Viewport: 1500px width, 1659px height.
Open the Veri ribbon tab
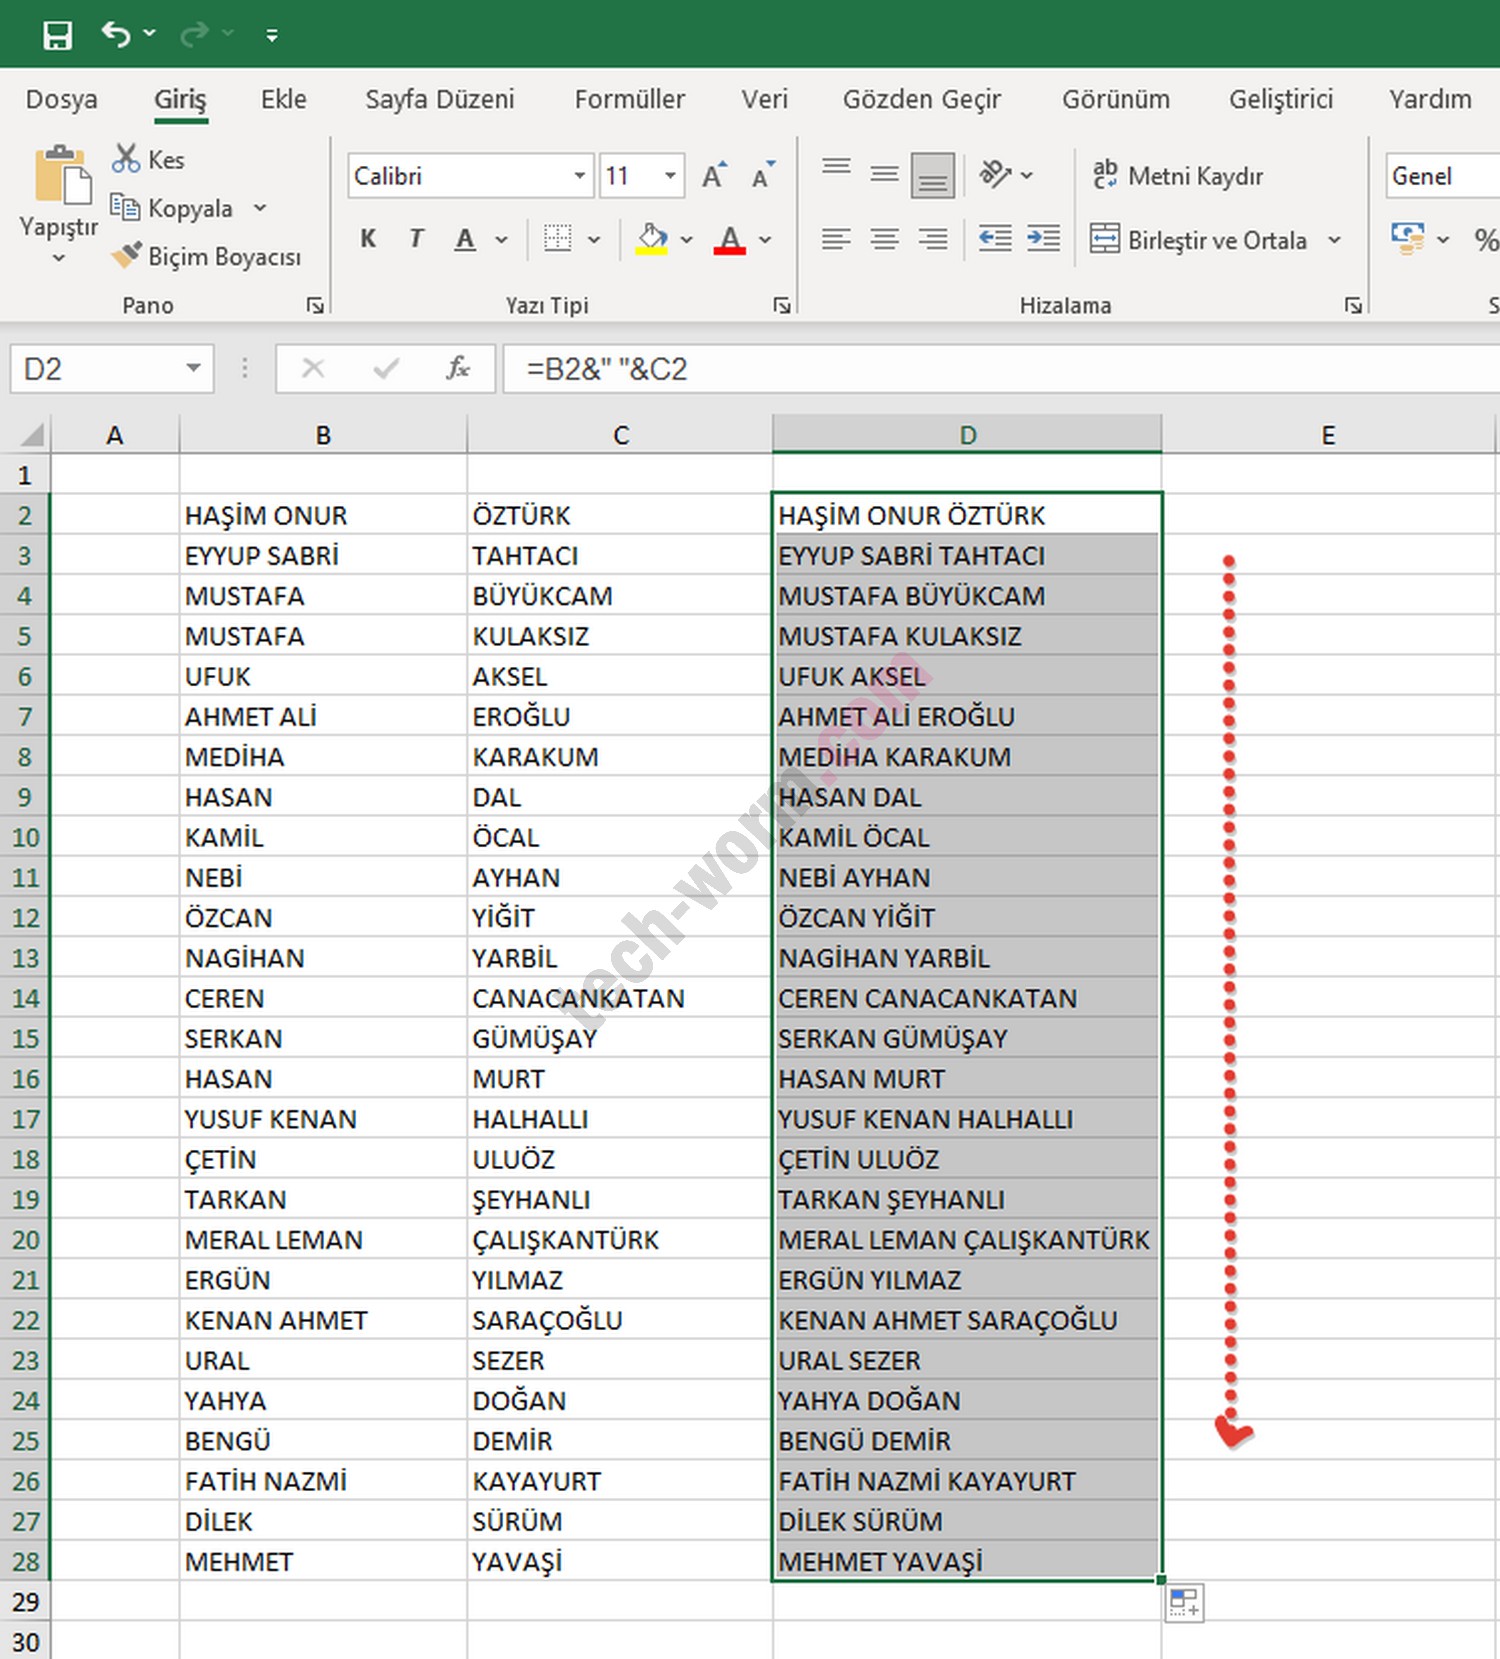[764, 99]
